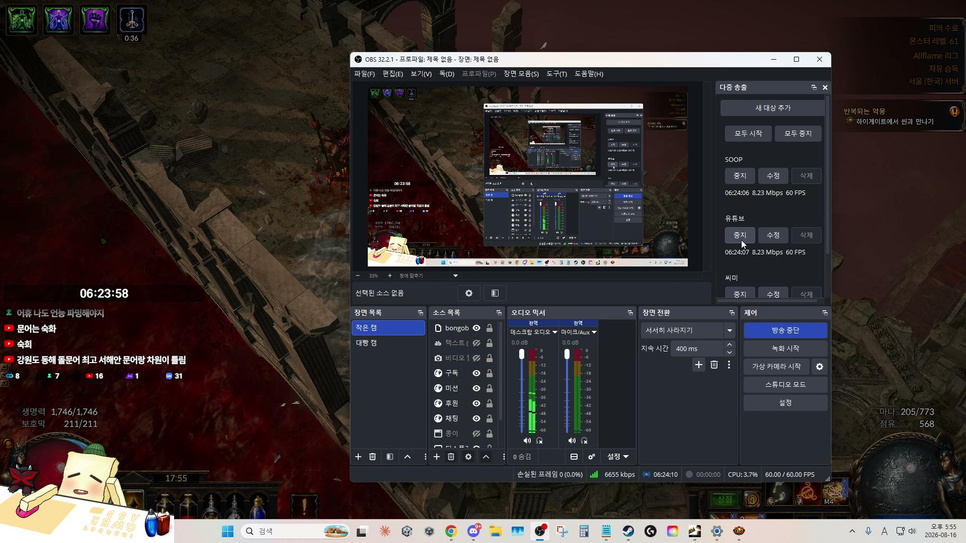Open source properties gear in the sources toolbar

(468, 457)
